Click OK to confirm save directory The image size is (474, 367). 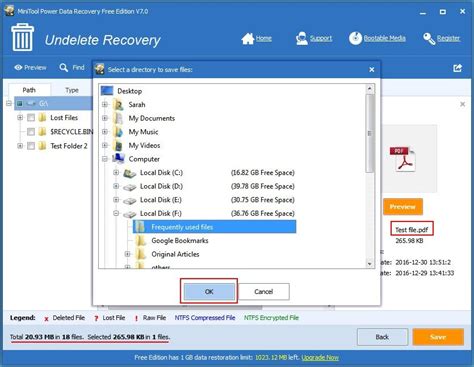pos(209,292)
